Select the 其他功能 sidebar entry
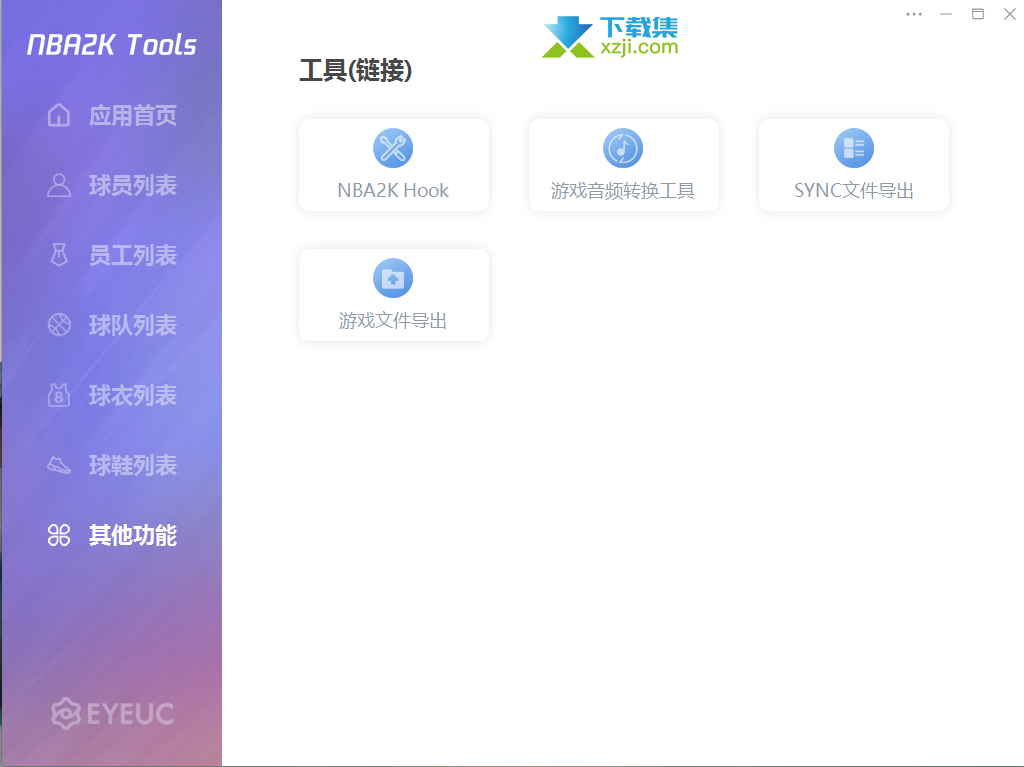The height and width of the screenshot is (767, 1024). [133, 535]
